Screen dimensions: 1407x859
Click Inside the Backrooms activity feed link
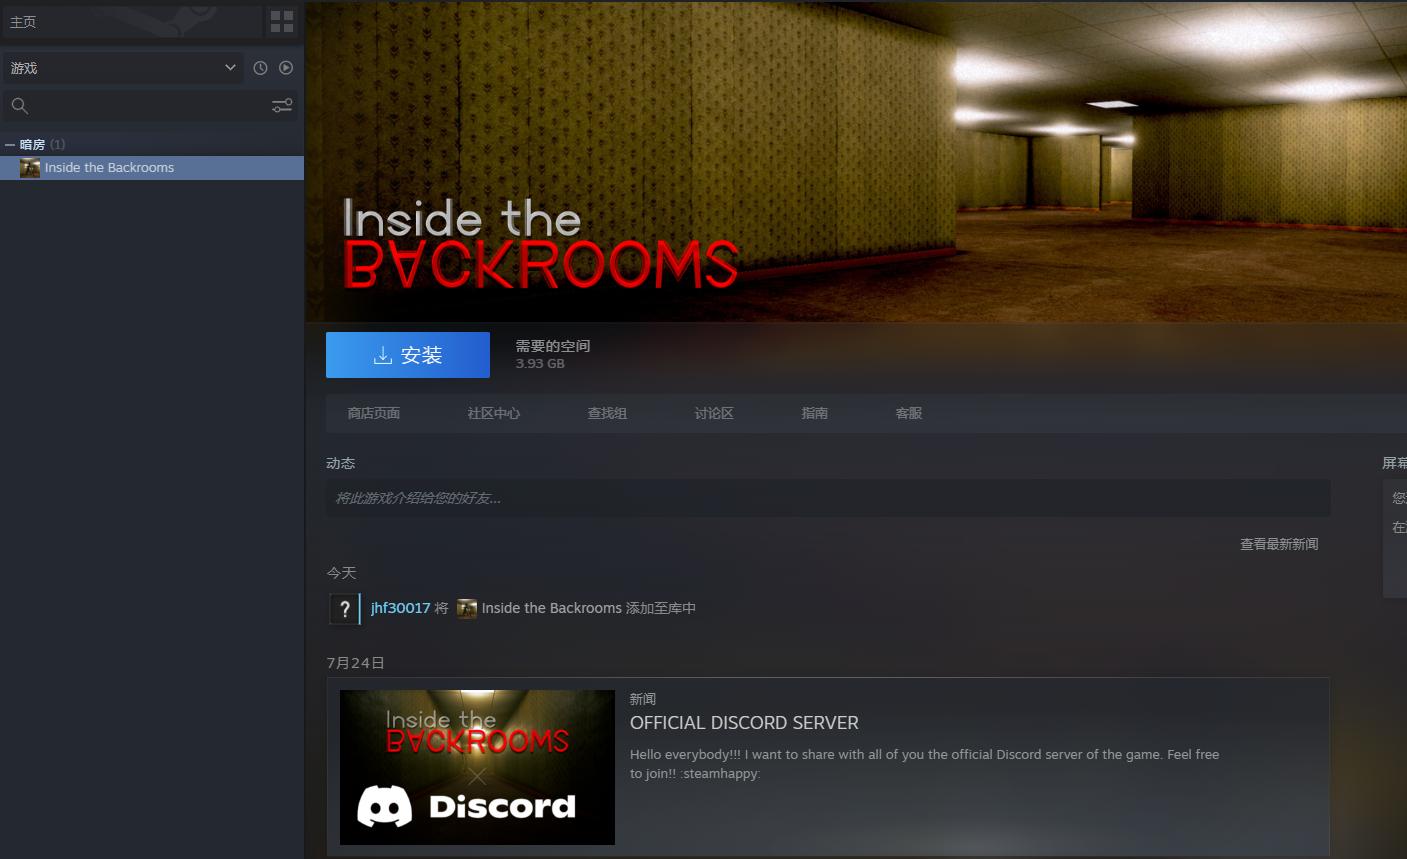pos(552,608)
